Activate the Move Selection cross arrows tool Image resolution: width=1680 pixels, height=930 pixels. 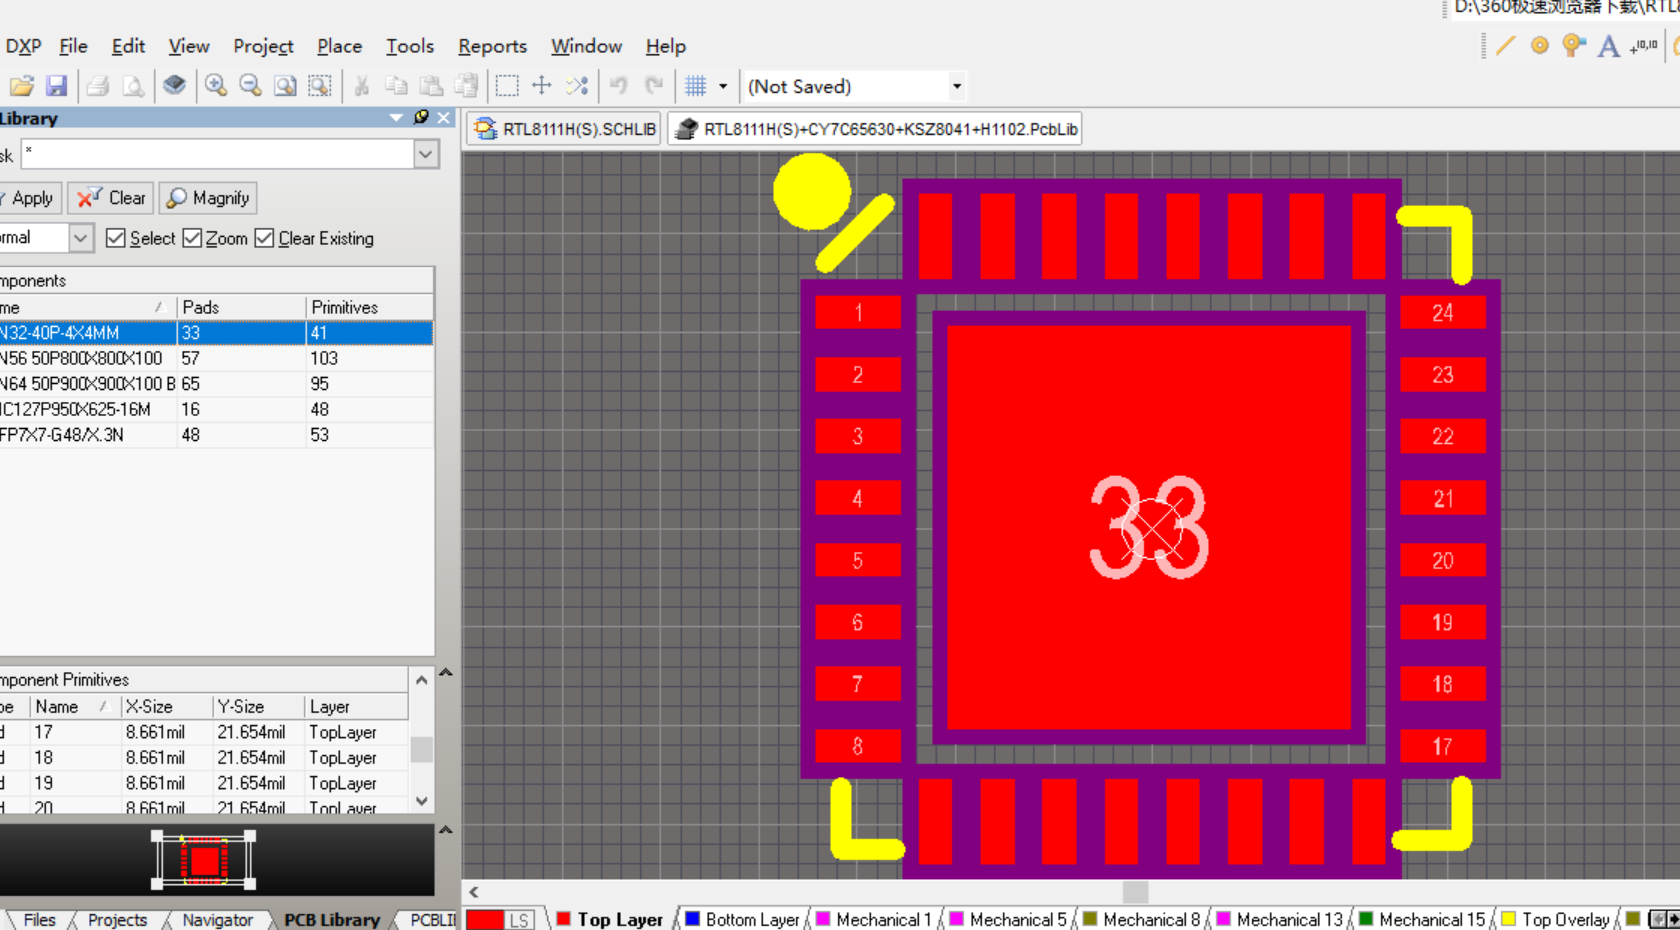pos(542,86)
